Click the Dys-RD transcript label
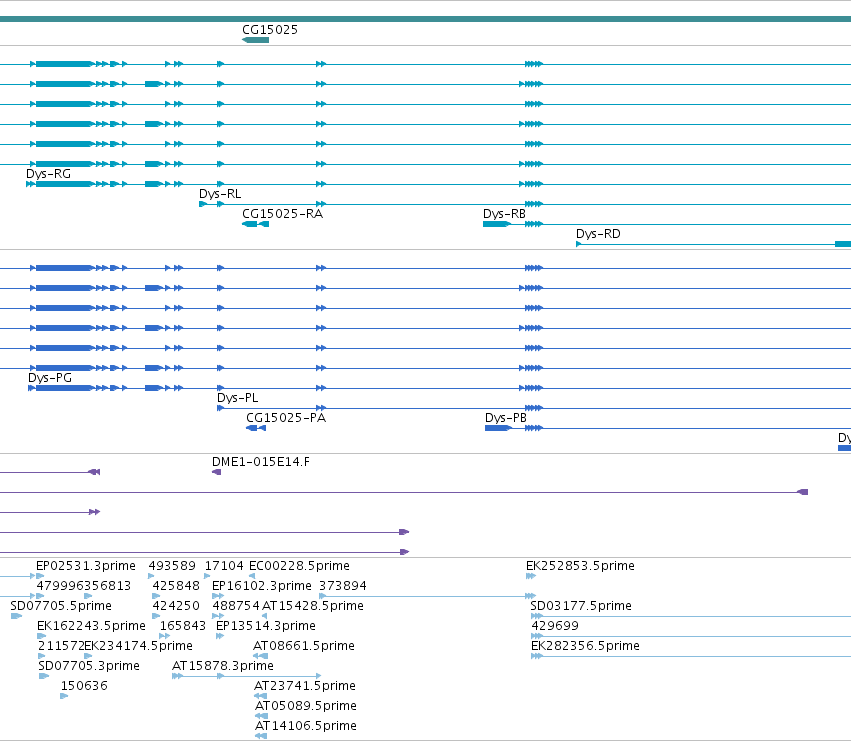 click(598, 234)
